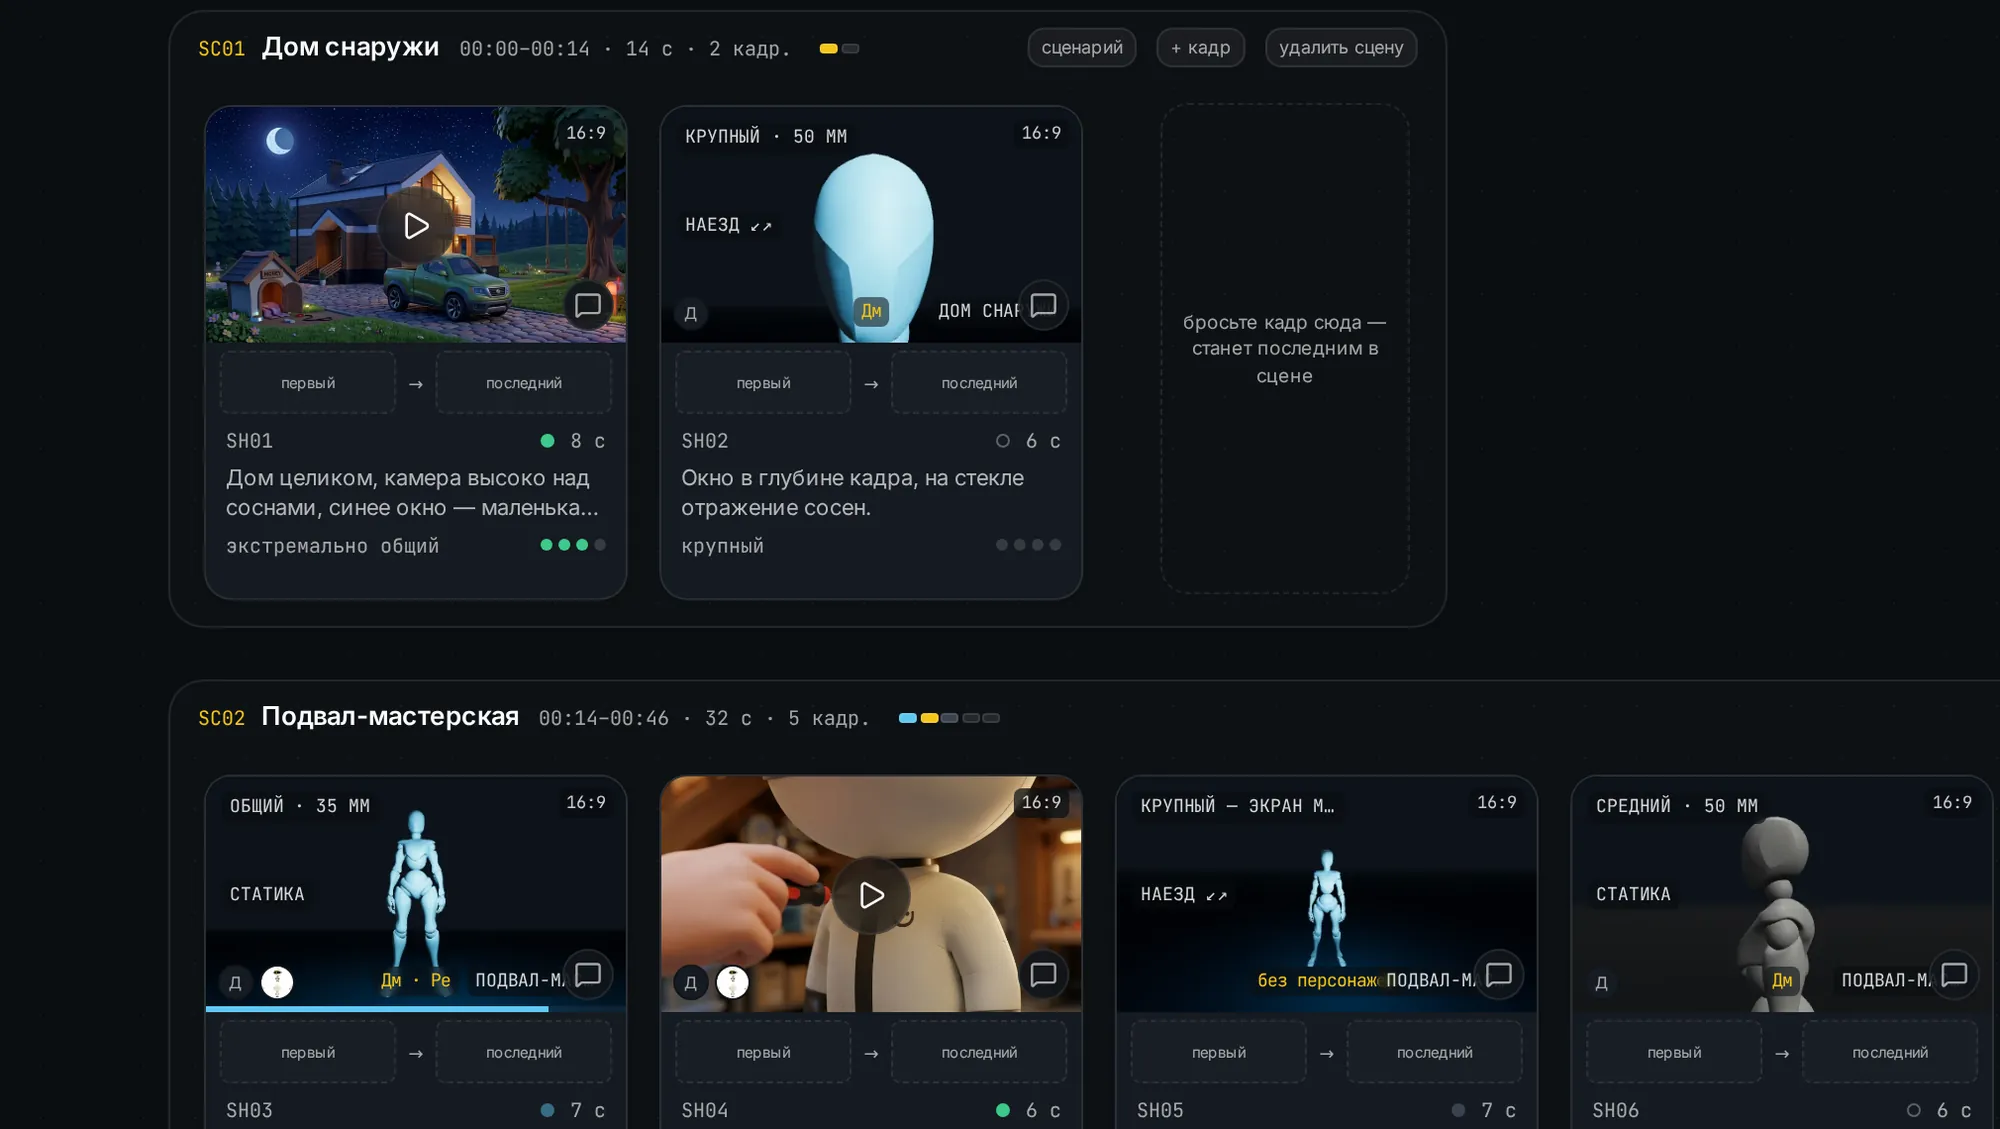Toggle SH04 green status dot
Viewport: 2000px width, 1129px height.
[1003, 1110]
